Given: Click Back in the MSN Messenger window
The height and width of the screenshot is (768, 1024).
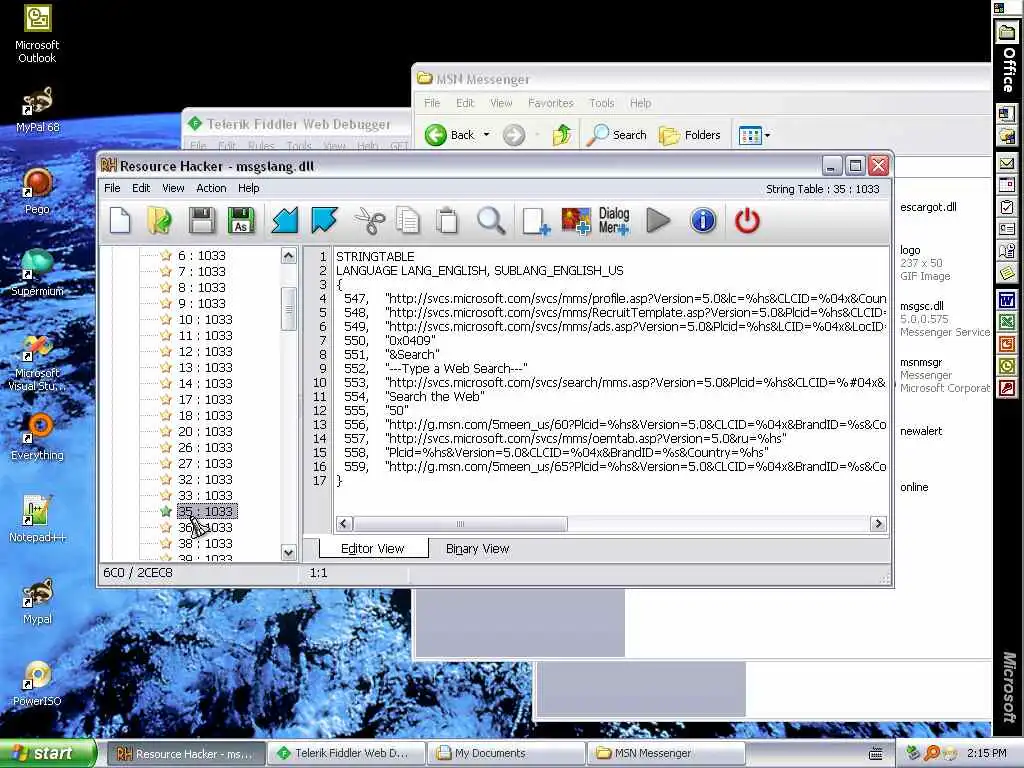Looking at the screenshot, I should (451, 135).
